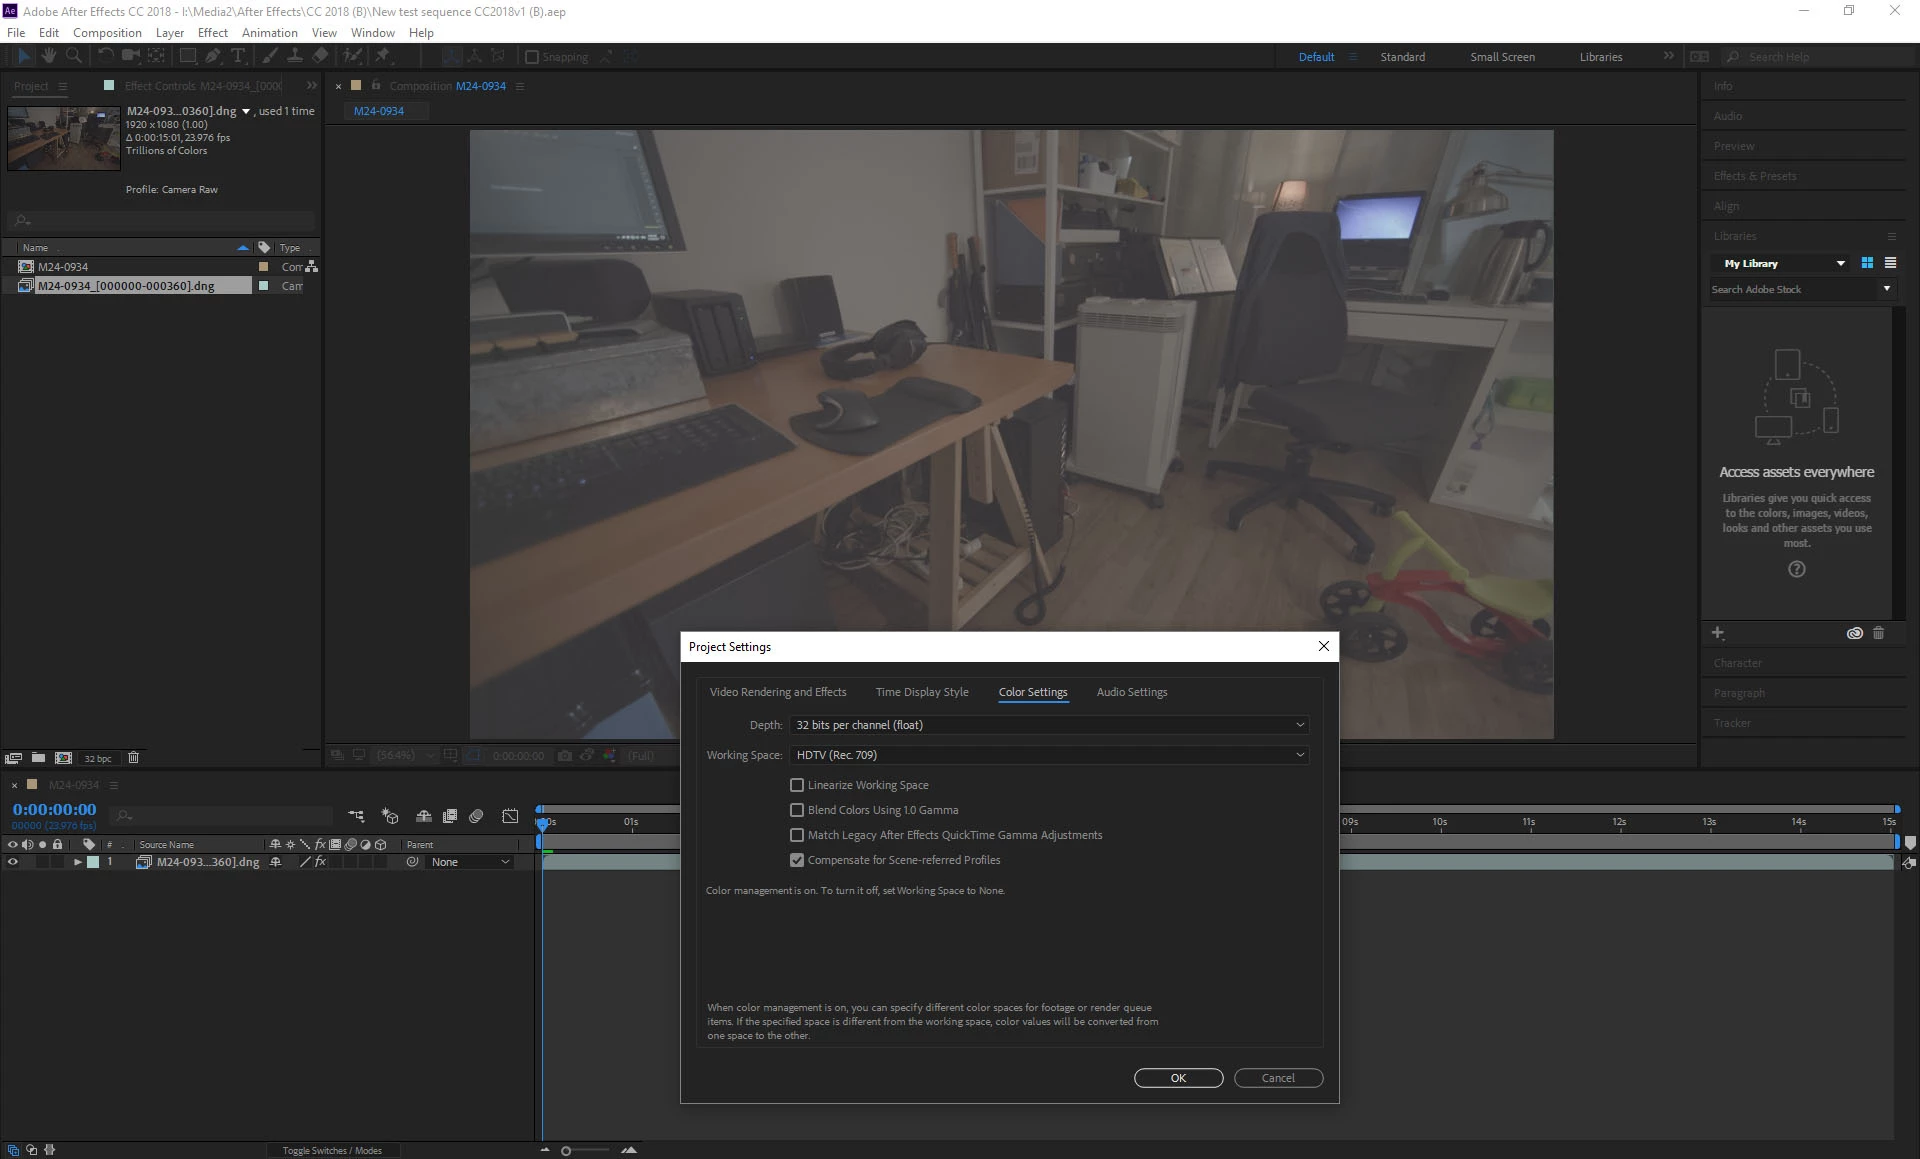Expand layer 1 disclosure triangle

tap(77, 862)
